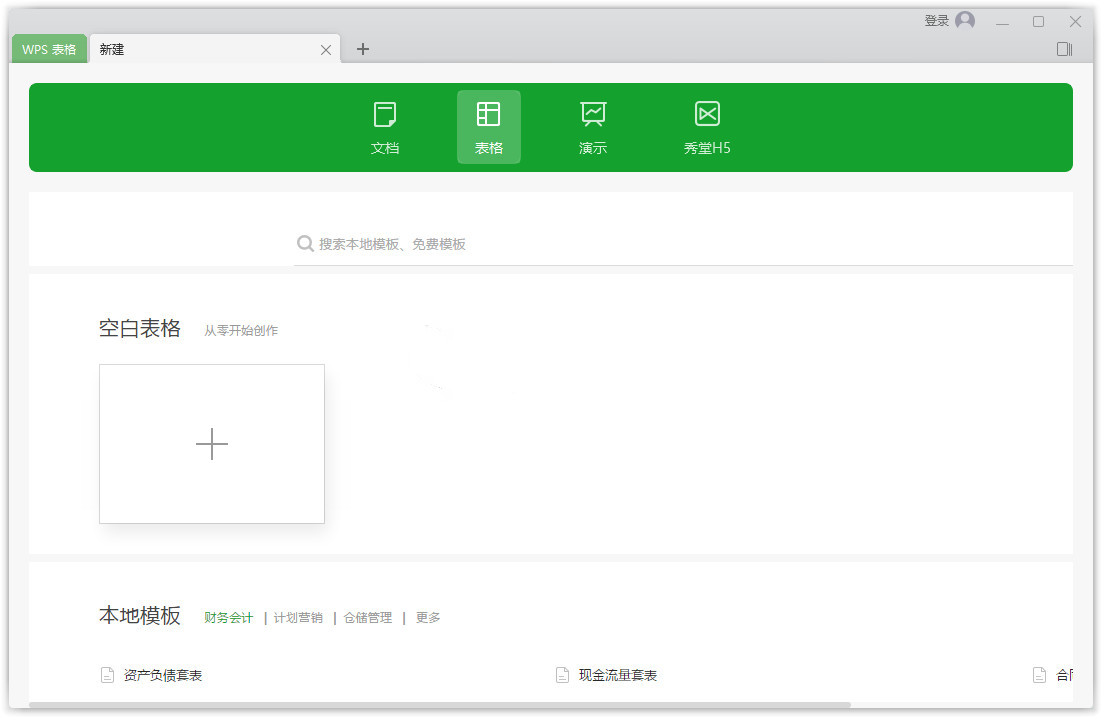Image resolution: width=1108 pixels, height=726 pixels.
Task: Expand 更多 template categories
Action: point(428,618)
